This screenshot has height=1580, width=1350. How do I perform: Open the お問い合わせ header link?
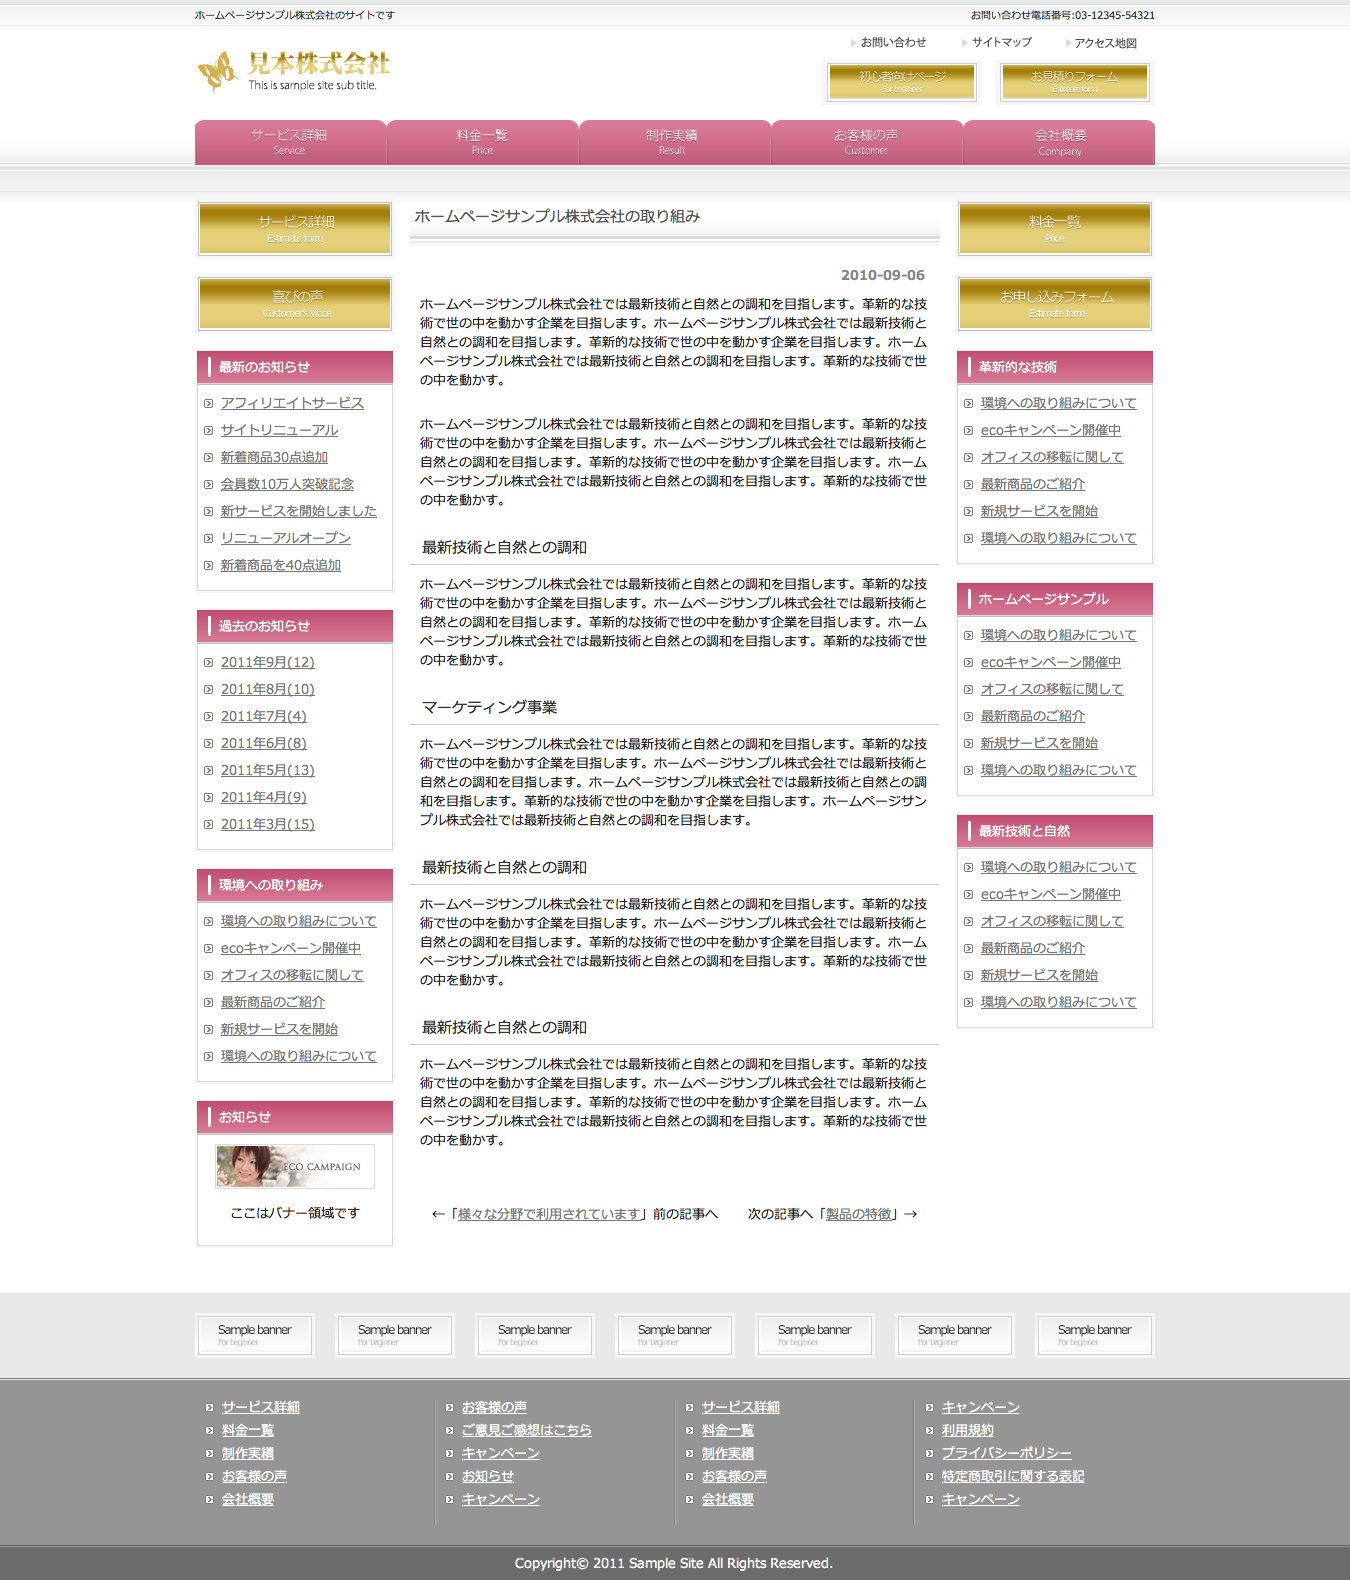pyautogui.click(x=893, y=43)
